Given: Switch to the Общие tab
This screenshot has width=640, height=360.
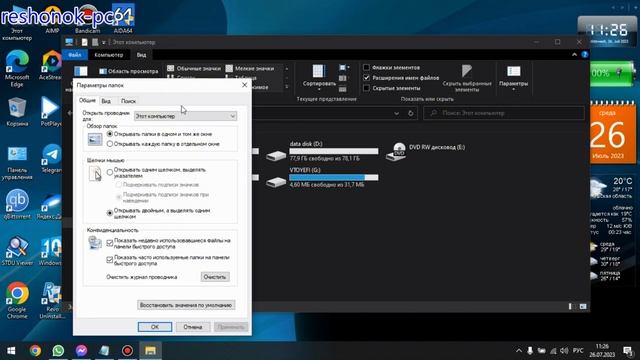Looking at the screenshot, I should (87, 100).
